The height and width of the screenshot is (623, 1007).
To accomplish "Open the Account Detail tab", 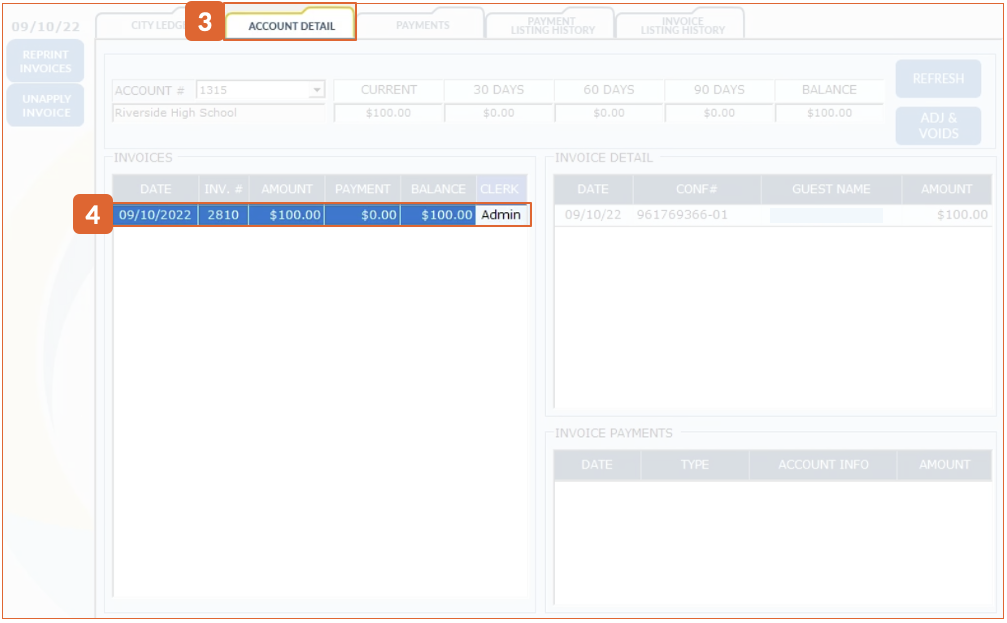I will pos(290,25).
